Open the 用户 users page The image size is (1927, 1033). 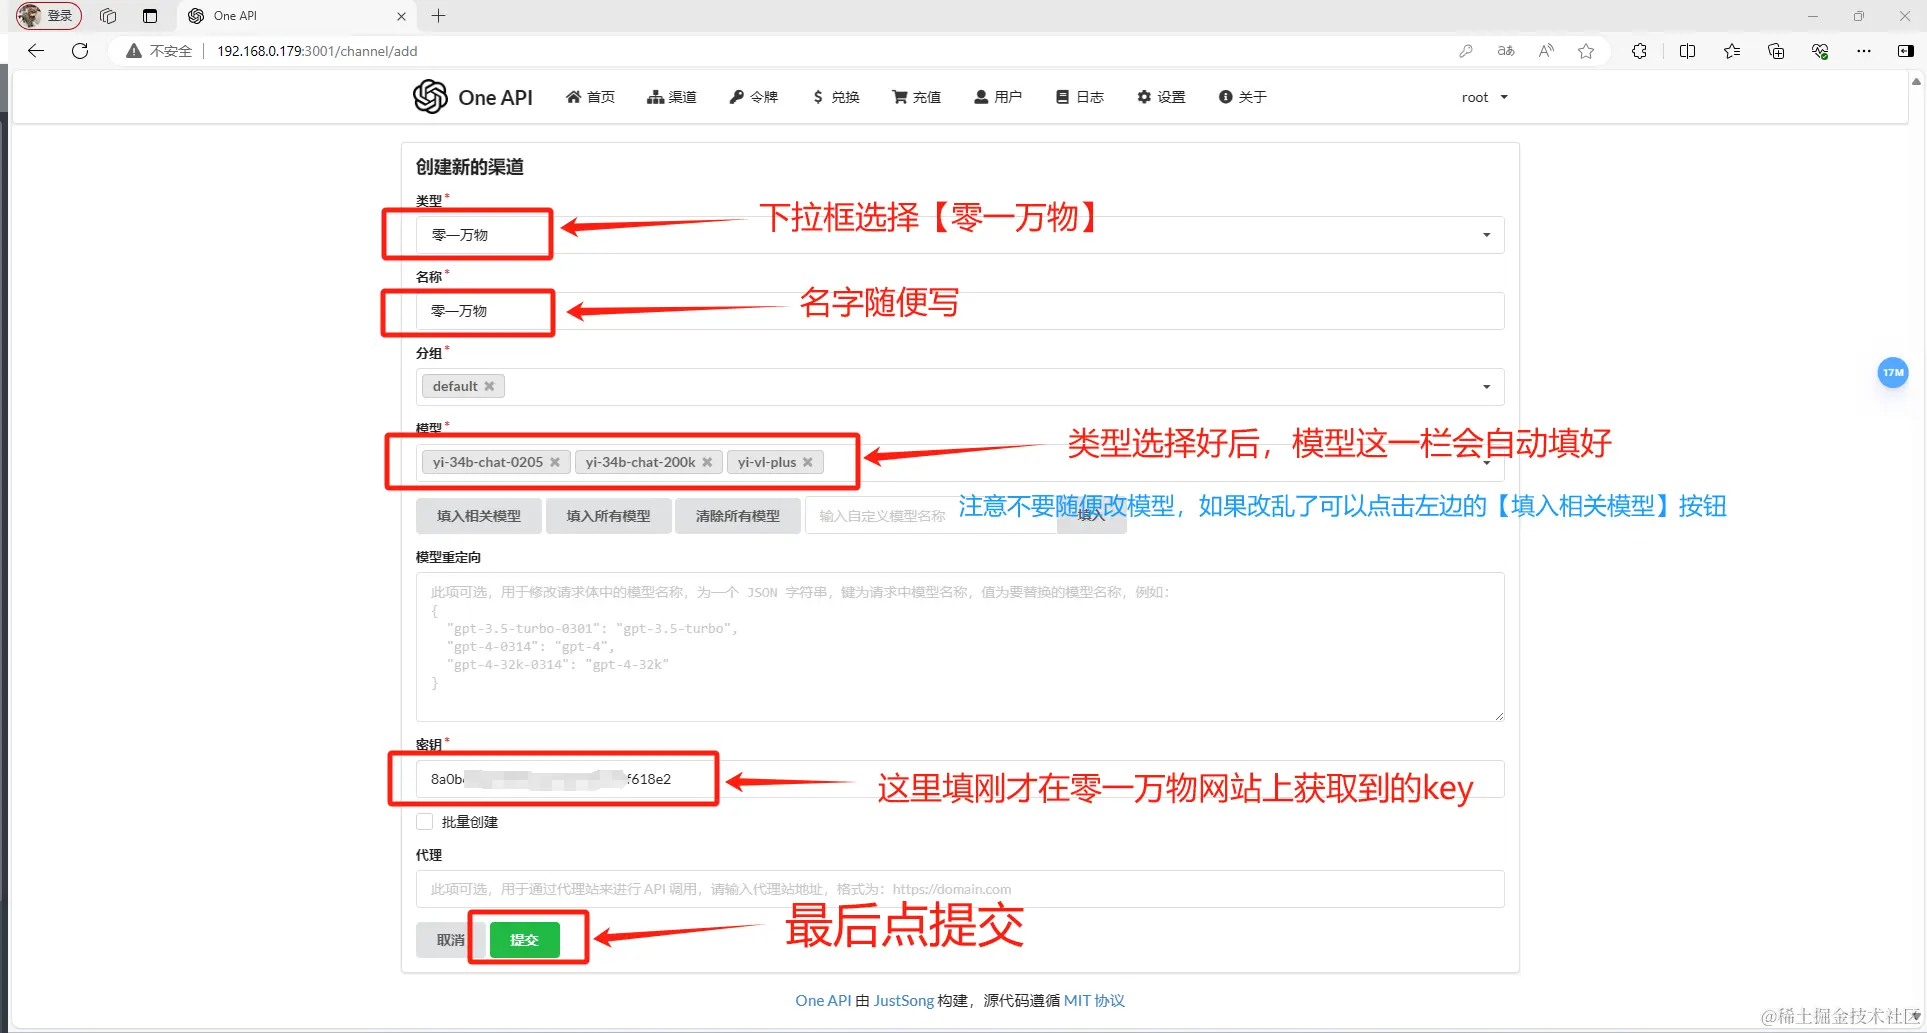998,97
